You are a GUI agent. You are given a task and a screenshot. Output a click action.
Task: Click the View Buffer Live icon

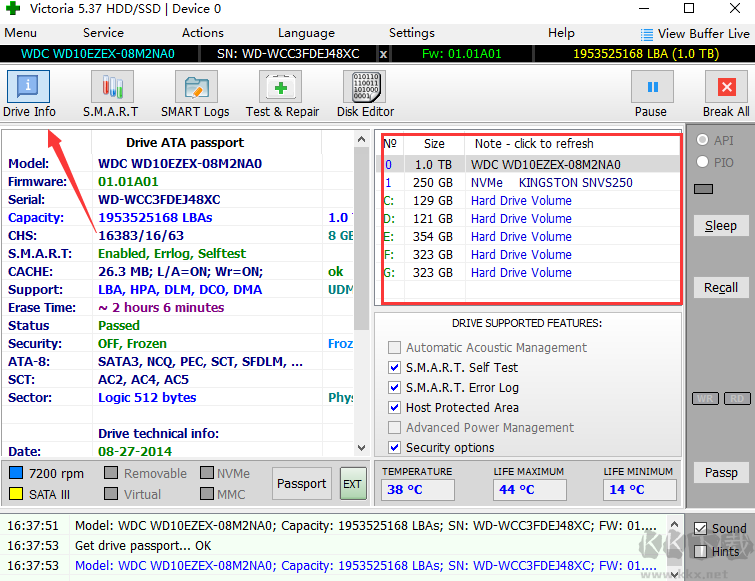pos(646,34)
